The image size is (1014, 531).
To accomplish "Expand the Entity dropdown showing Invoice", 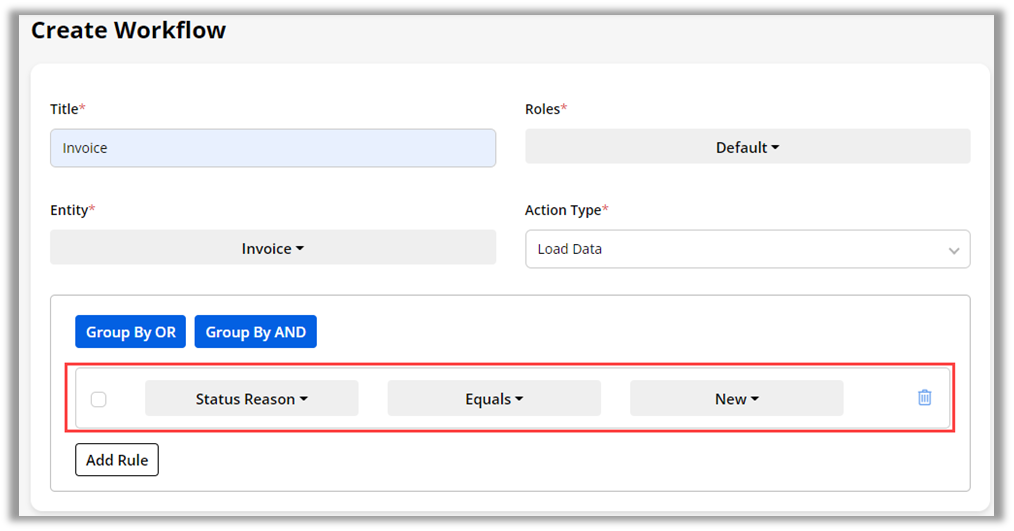I will pos(273,248).
